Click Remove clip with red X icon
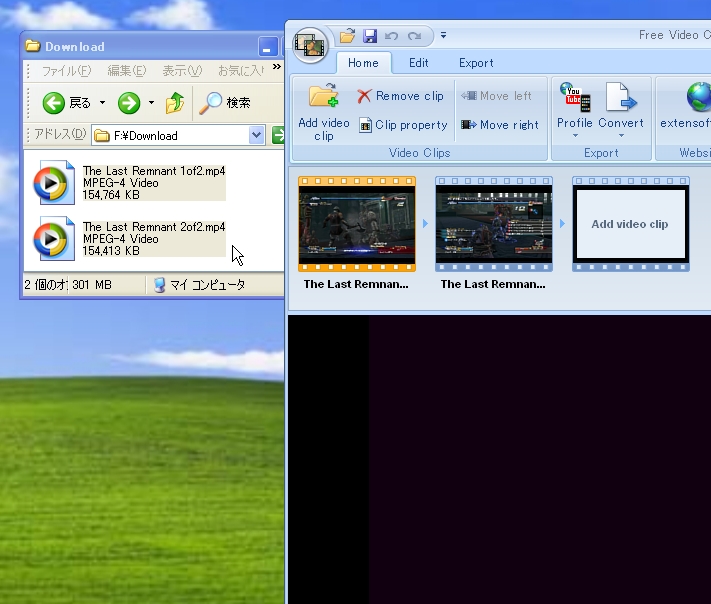The height and width of the screenshot is (604, 711). (x=400, y=96)
